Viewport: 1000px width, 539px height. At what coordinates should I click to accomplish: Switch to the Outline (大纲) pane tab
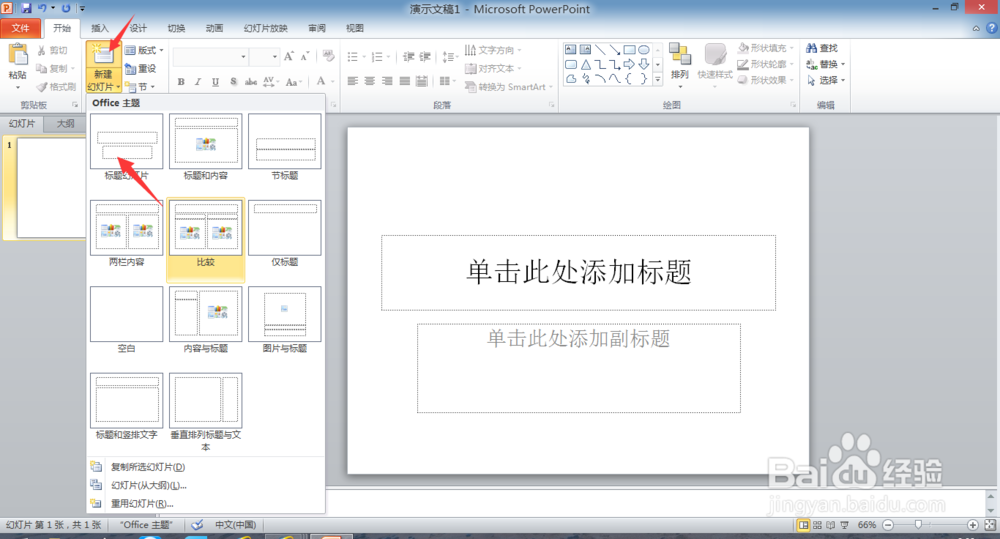[x=65, y=124]
